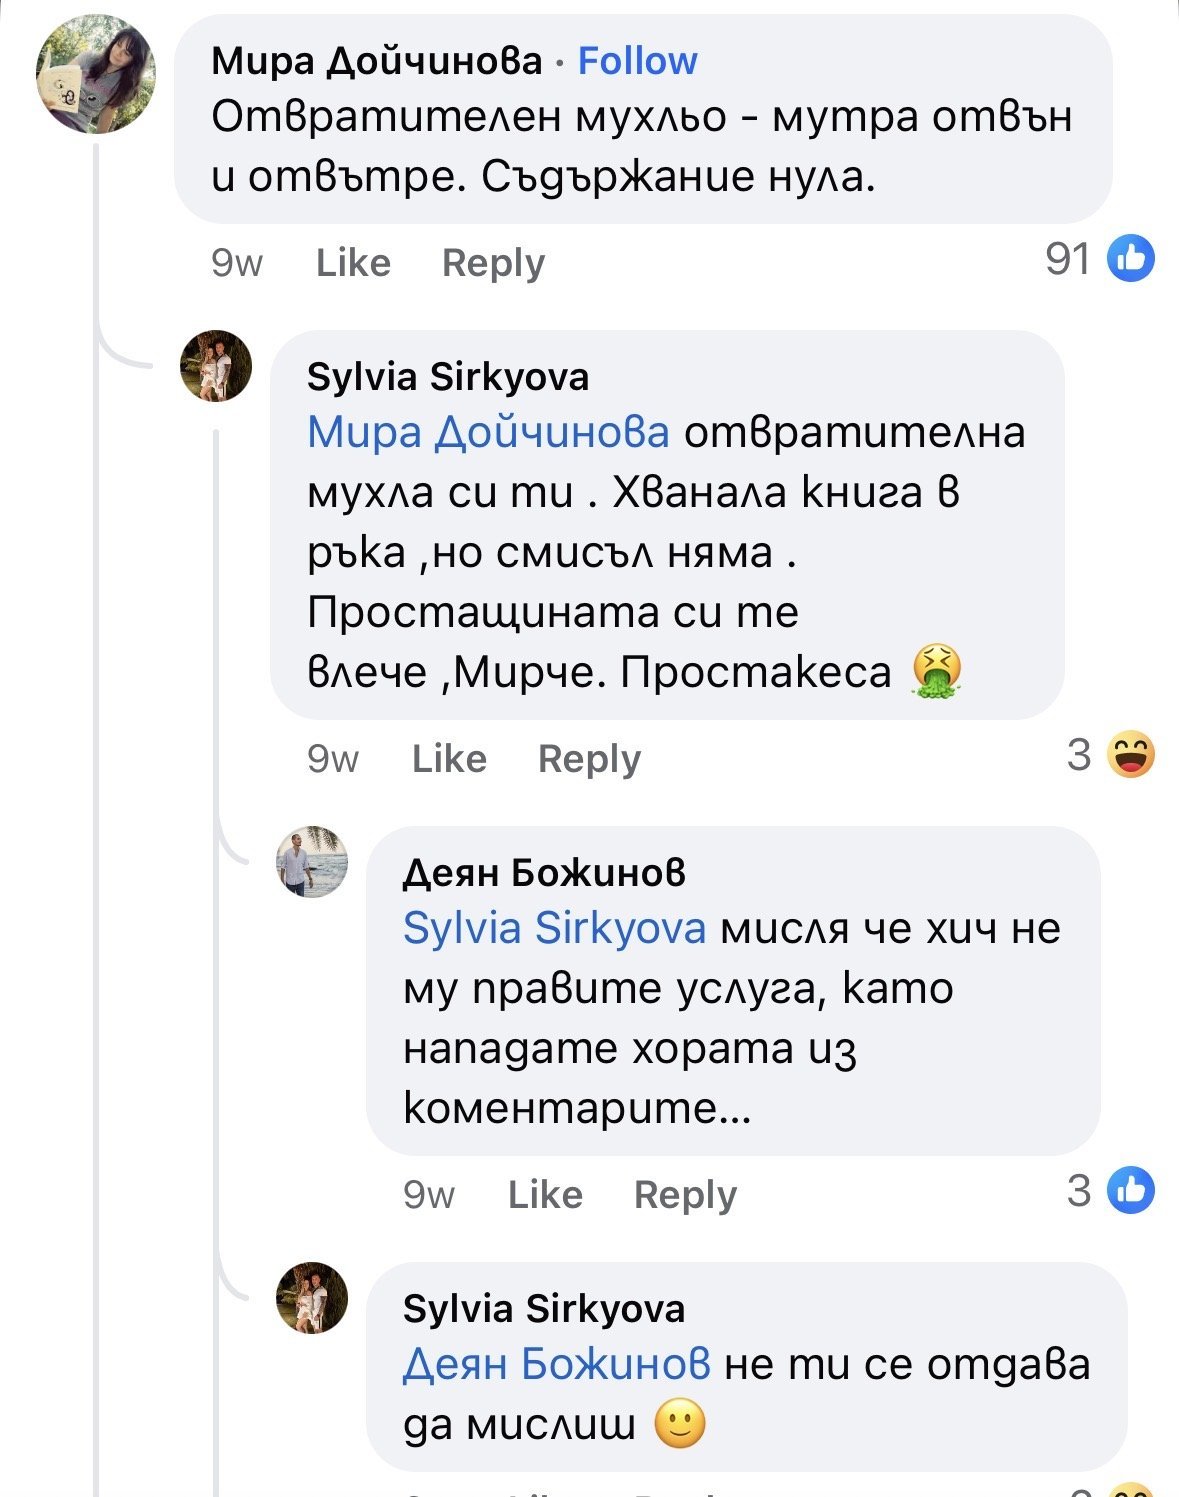Open Мира Дойчинова's profile picture
The image size is (1179, 1497).
[96, 74]
